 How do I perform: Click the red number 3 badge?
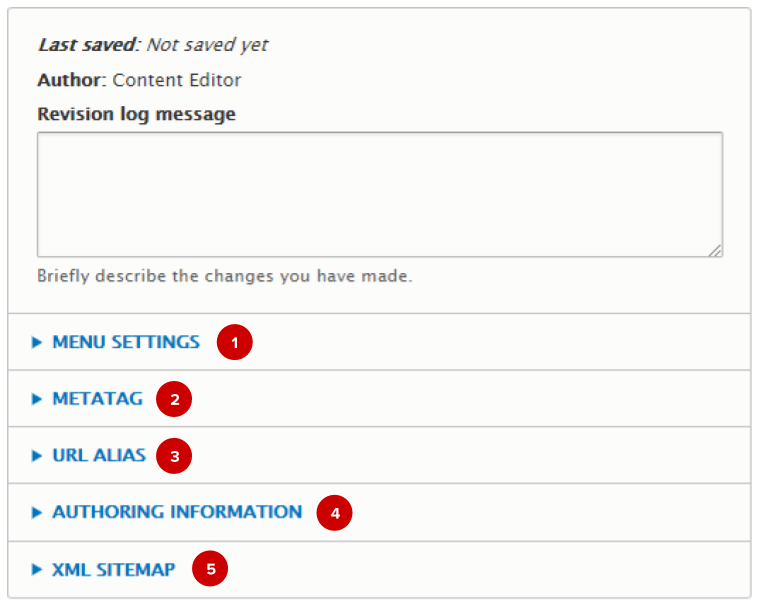tap(175, 457)
